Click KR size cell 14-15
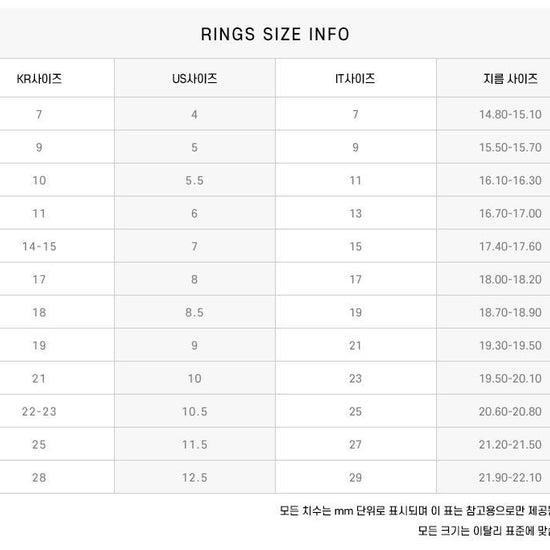Viewport: 550px width, 550px height. coord(39,247)
